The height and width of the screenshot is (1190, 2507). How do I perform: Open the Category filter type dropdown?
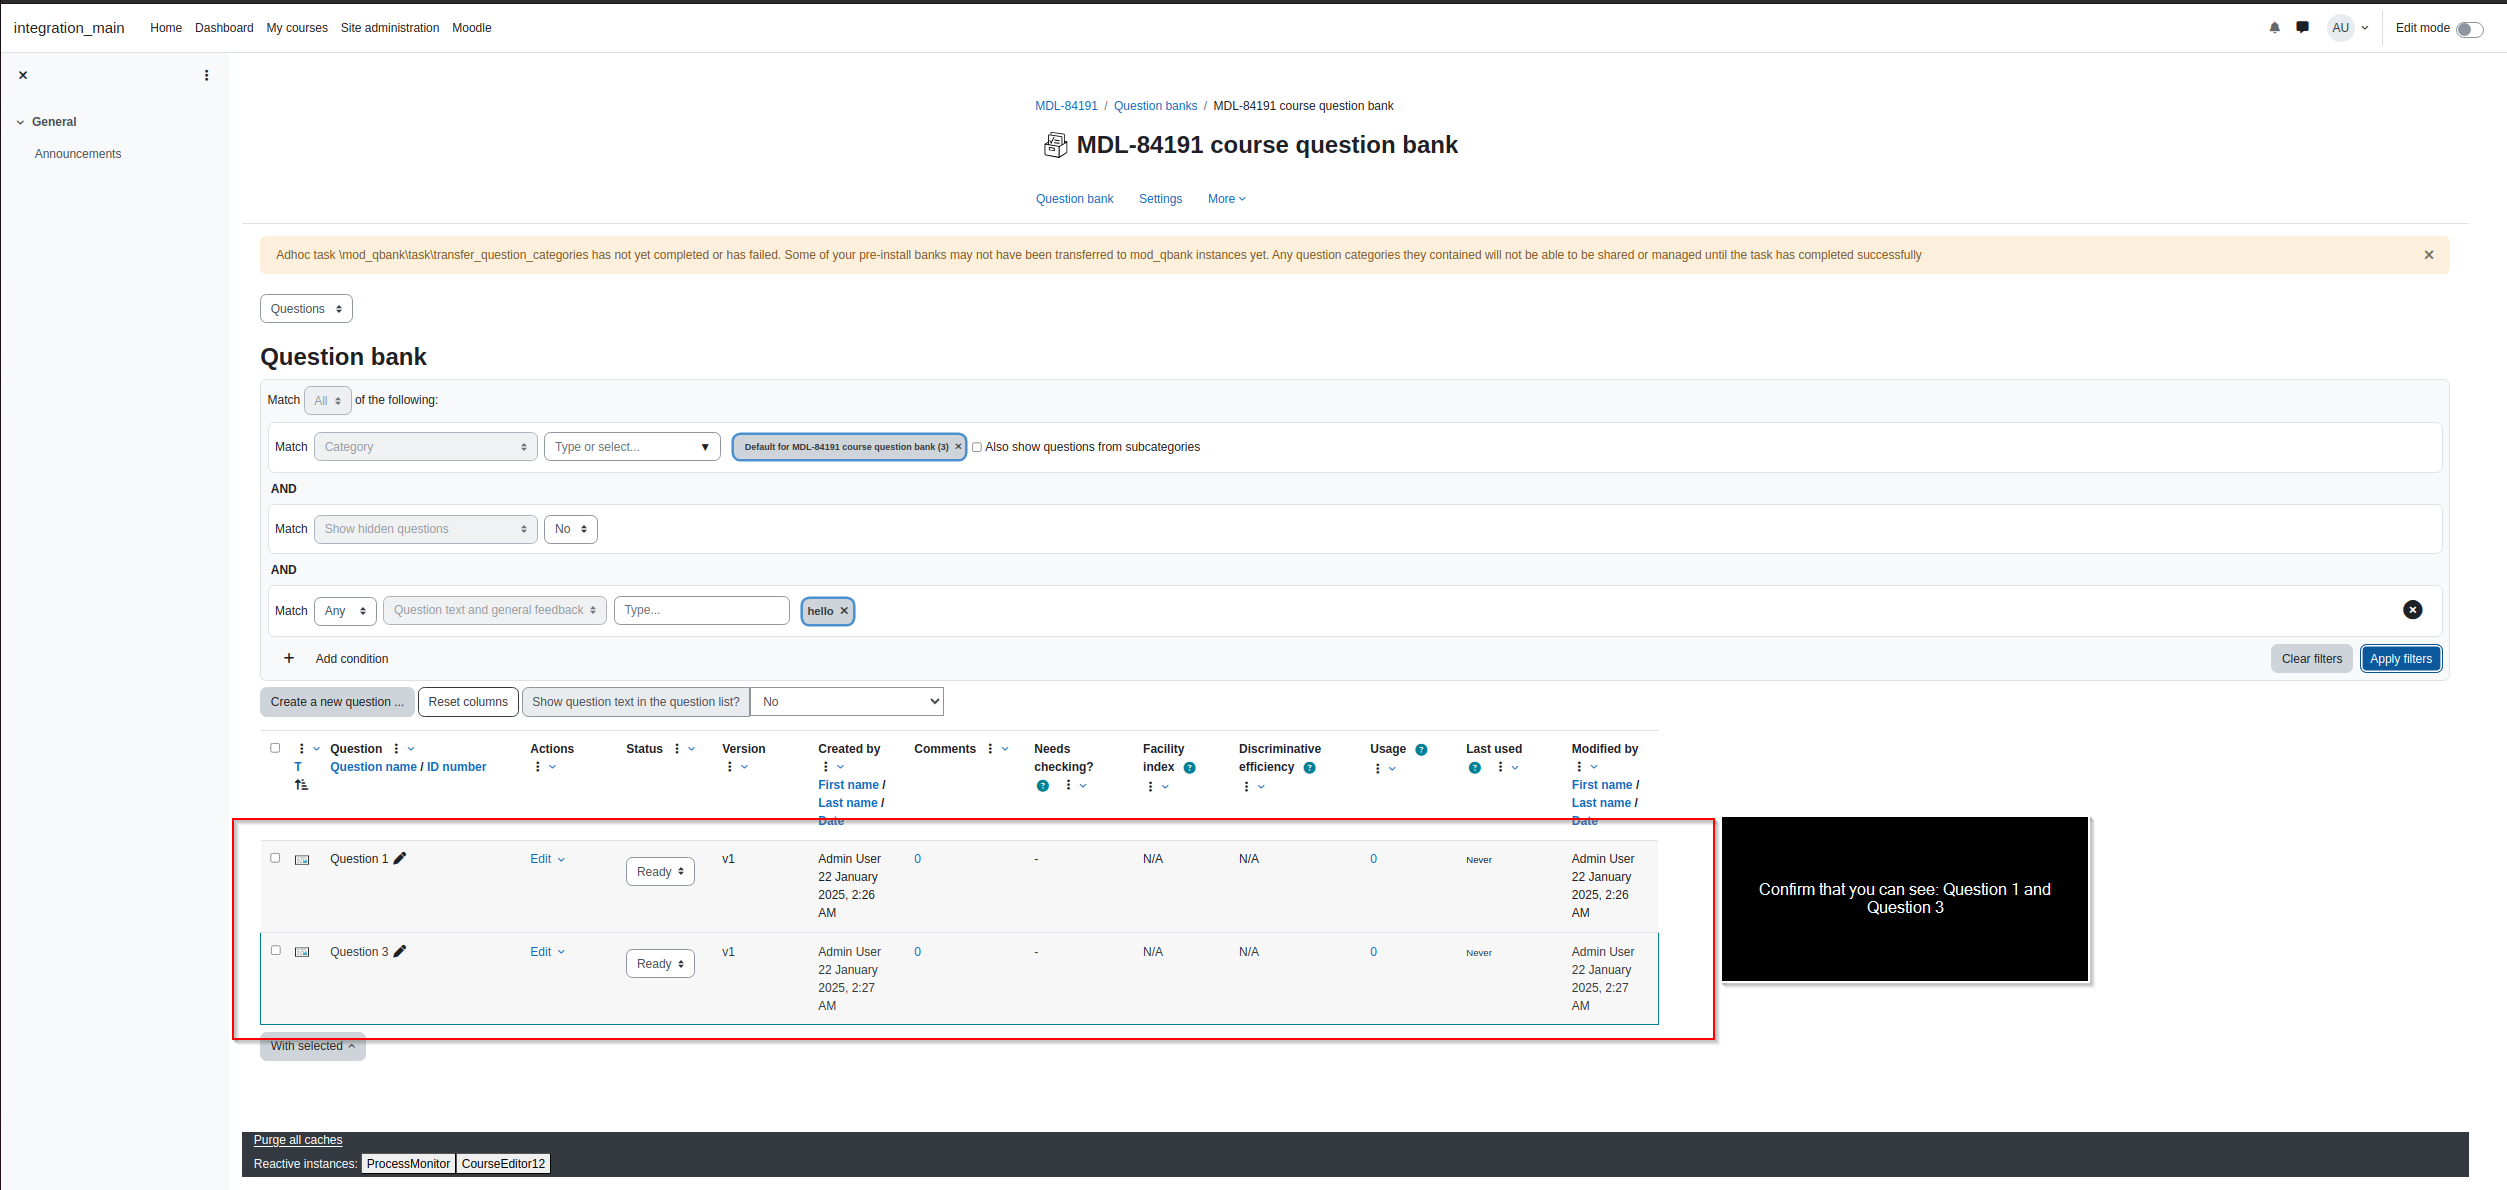[425, 447]
